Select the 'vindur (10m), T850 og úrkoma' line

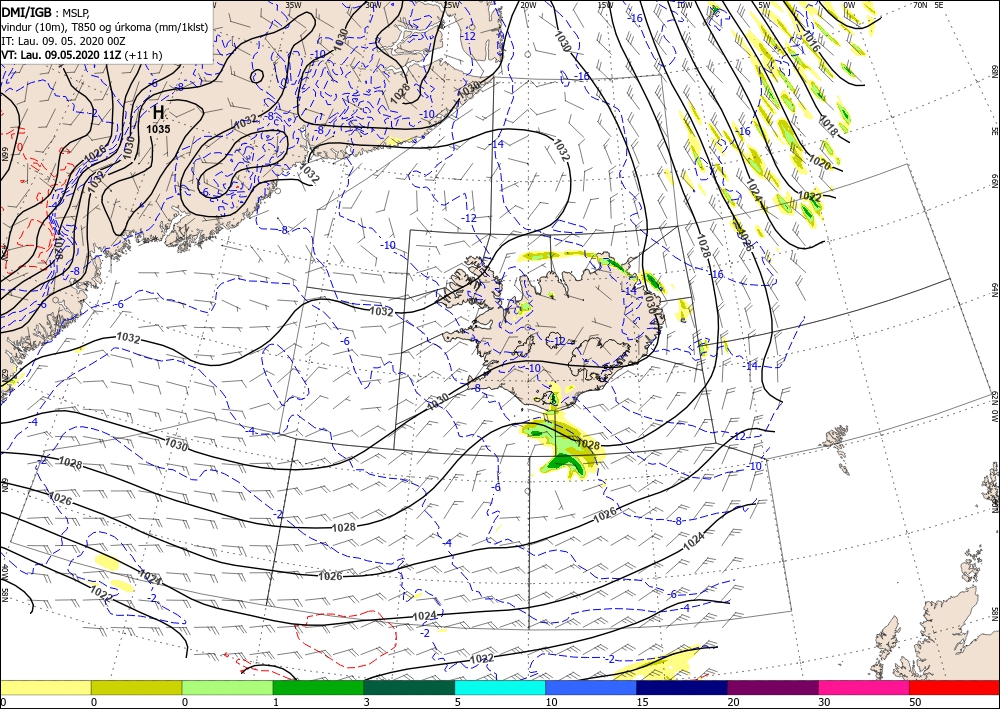pyautogui.click(x=105, y=27)
